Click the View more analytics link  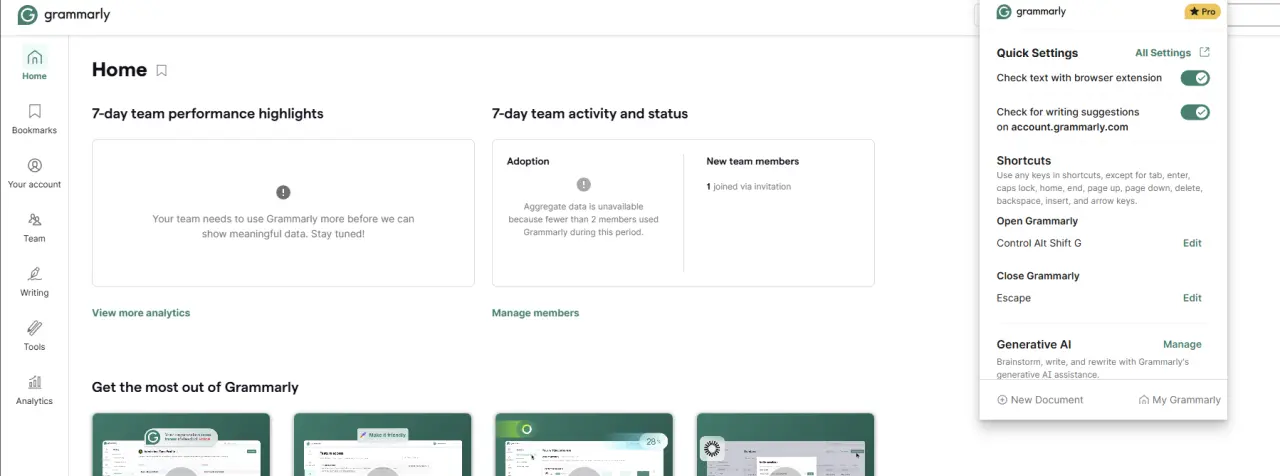(x=141, y=313)
